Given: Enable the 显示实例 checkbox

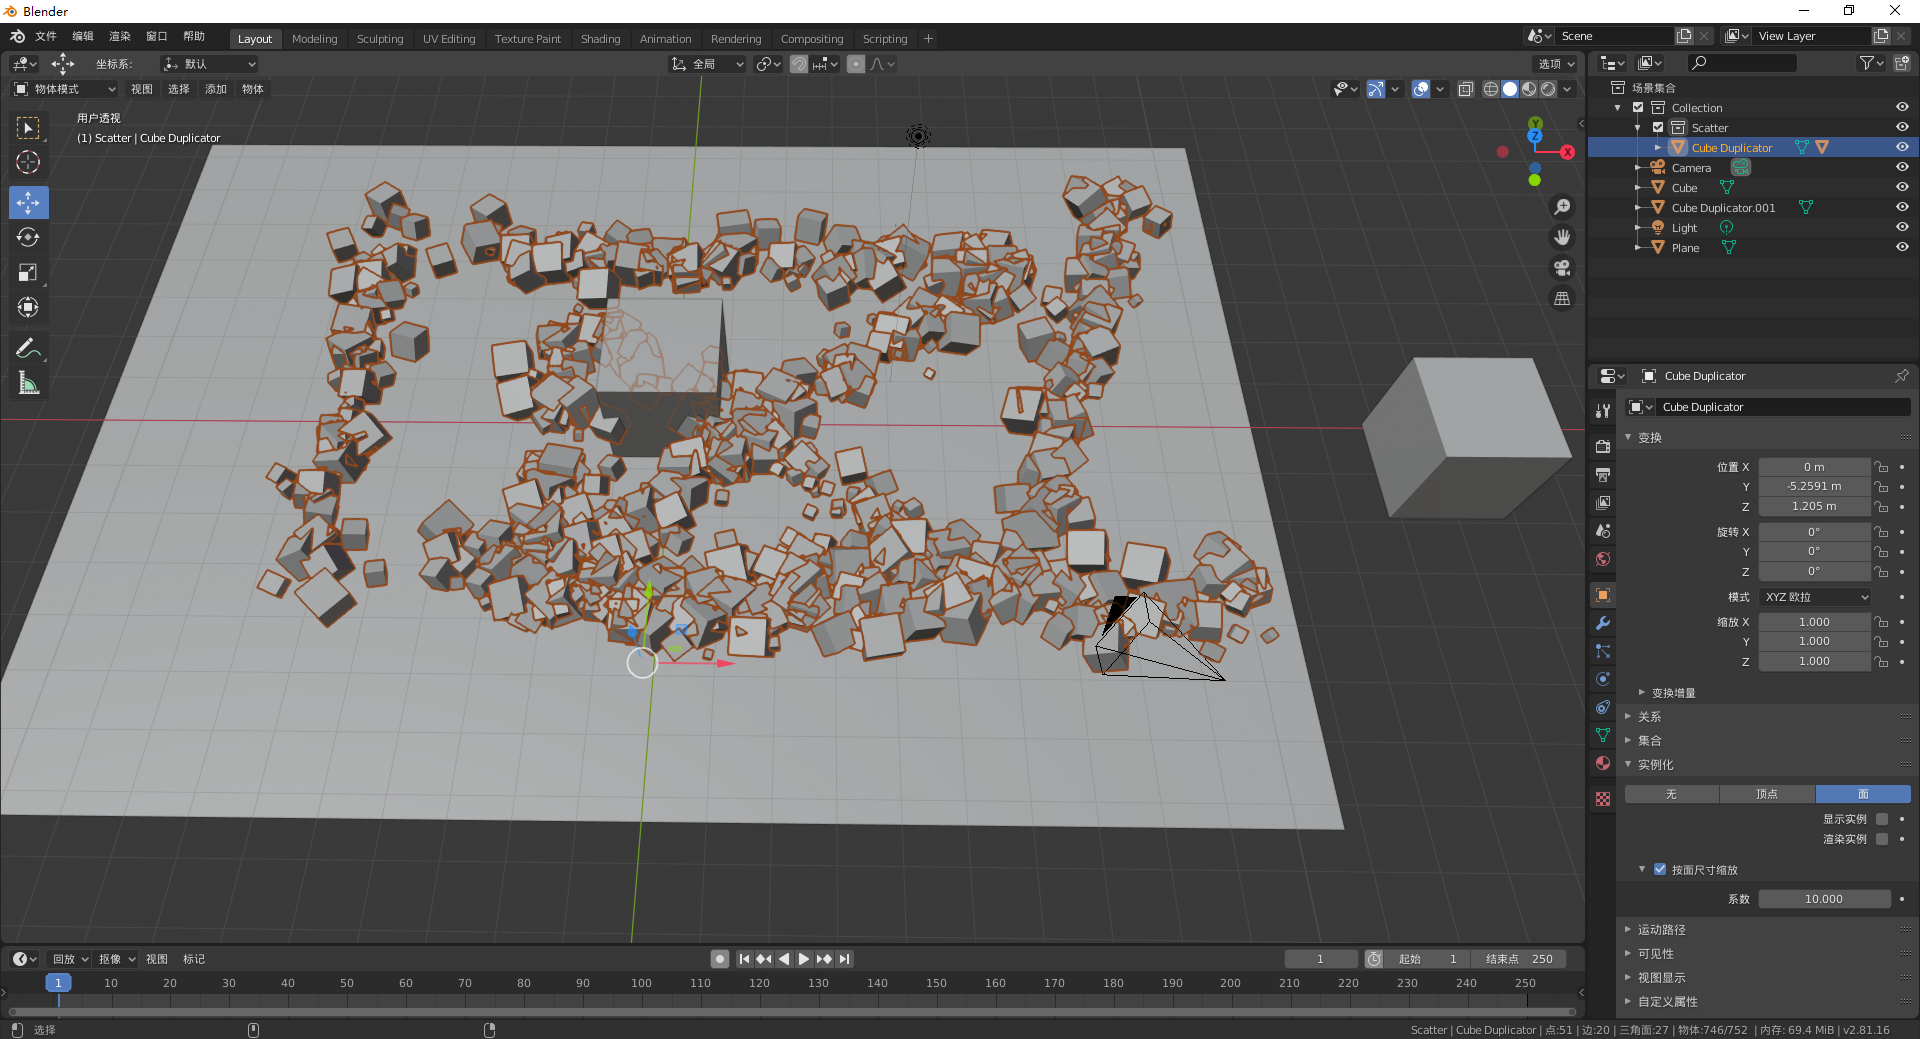Looking at the screenshot, I should click(1881, 819).
